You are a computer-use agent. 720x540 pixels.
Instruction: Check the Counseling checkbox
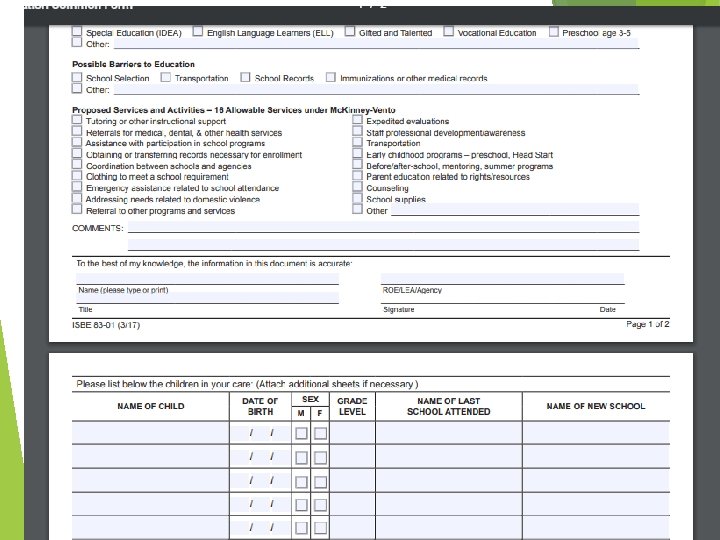[x=357, y=186]
